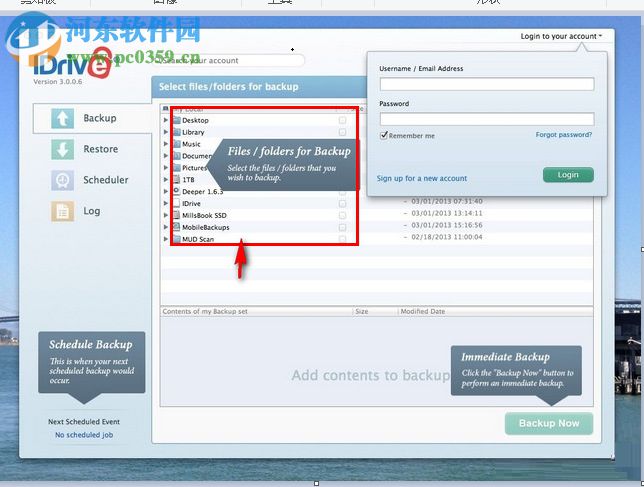
Task: Click the Search your account box
Action: click(230, 60)
